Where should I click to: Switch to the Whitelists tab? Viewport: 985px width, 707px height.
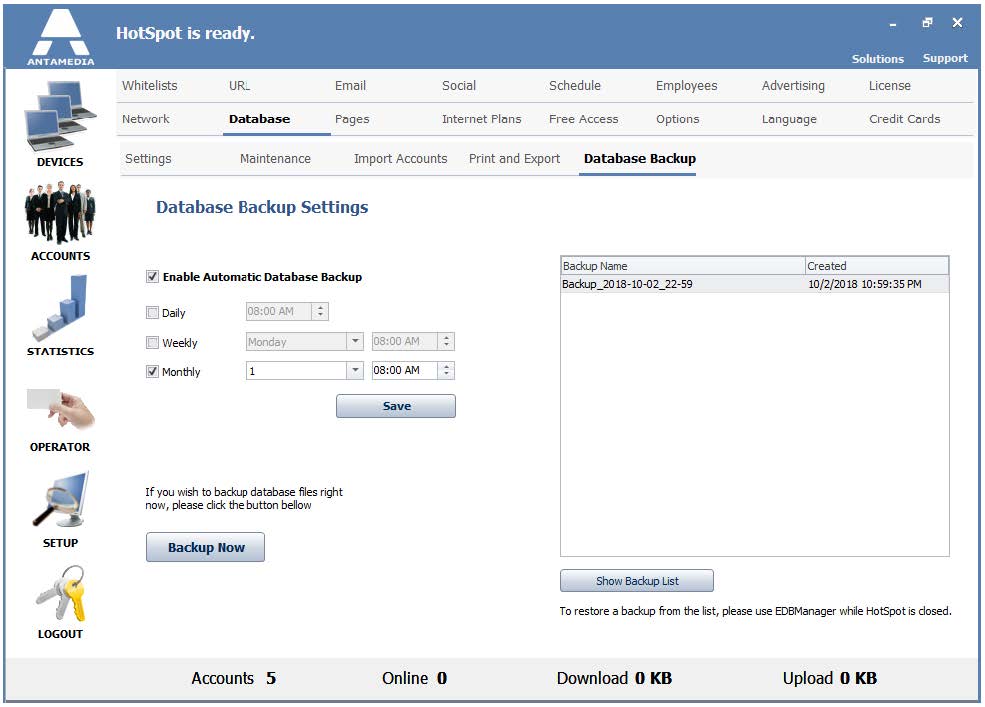150,85
